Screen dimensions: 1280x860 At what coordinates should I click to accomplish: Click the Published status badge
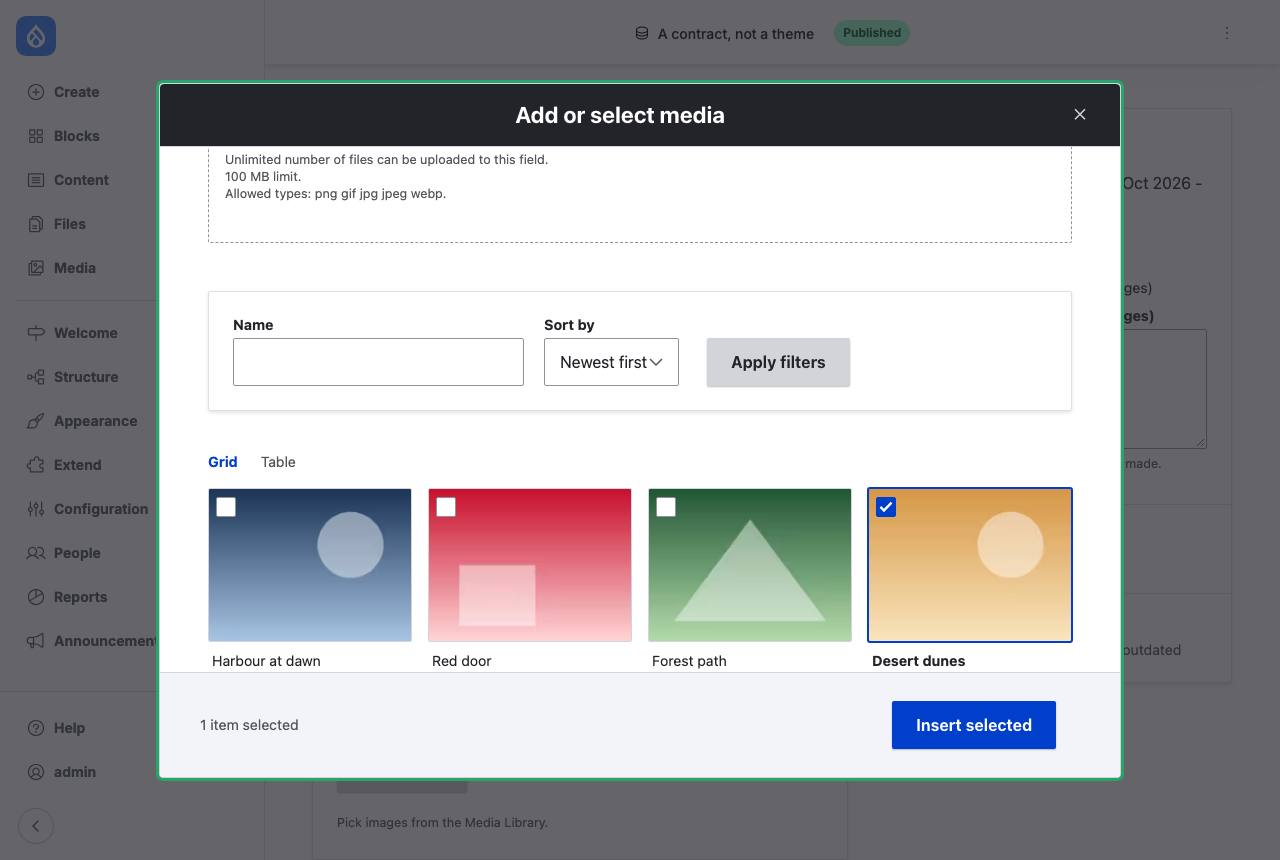coord(872,33)
